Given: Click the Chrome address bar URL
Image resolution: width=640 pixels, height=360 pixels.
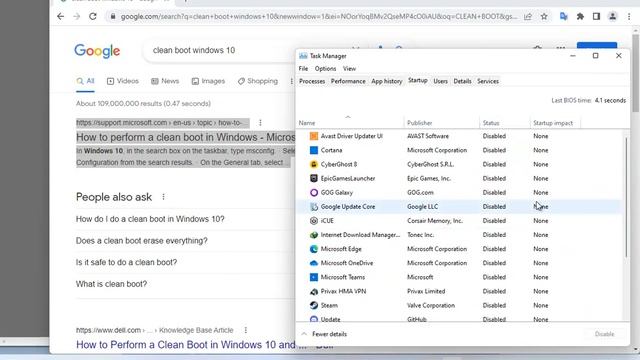Looking at the screenshot, I should [x=318, y=17].
